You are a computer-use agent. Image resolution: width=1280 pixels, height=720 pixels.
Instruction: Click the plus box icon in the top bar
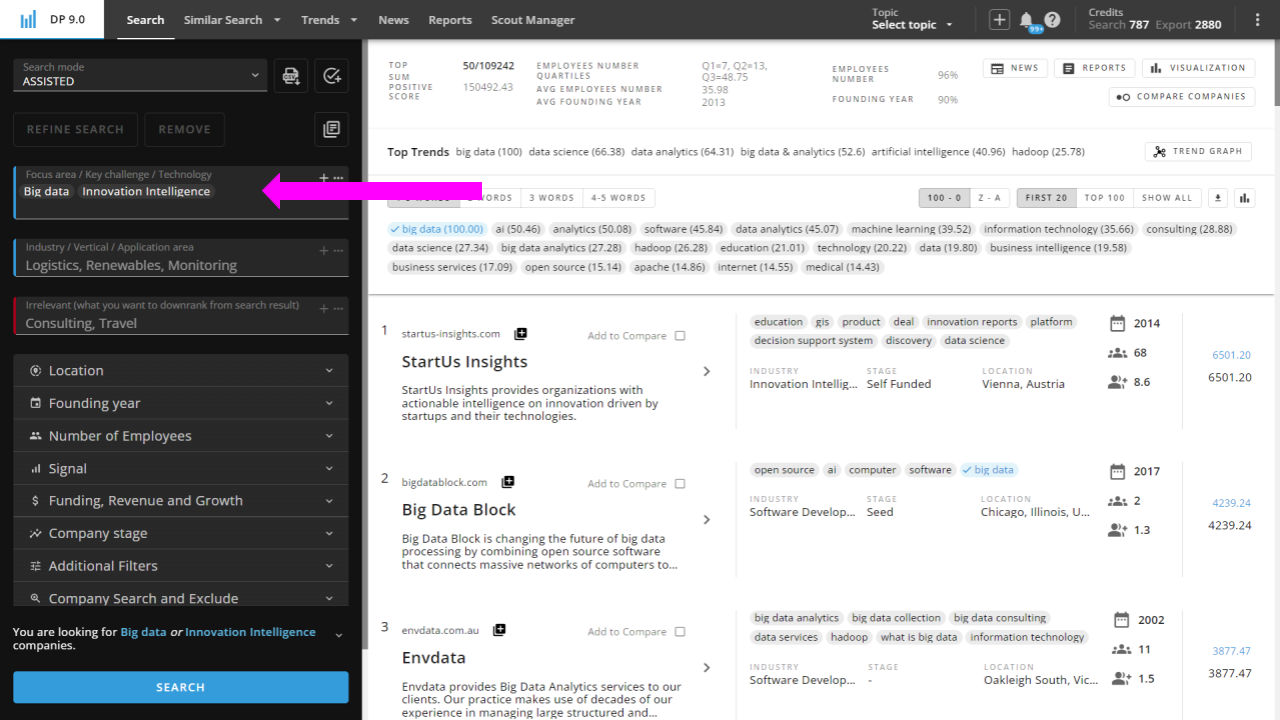coord(999,20)
